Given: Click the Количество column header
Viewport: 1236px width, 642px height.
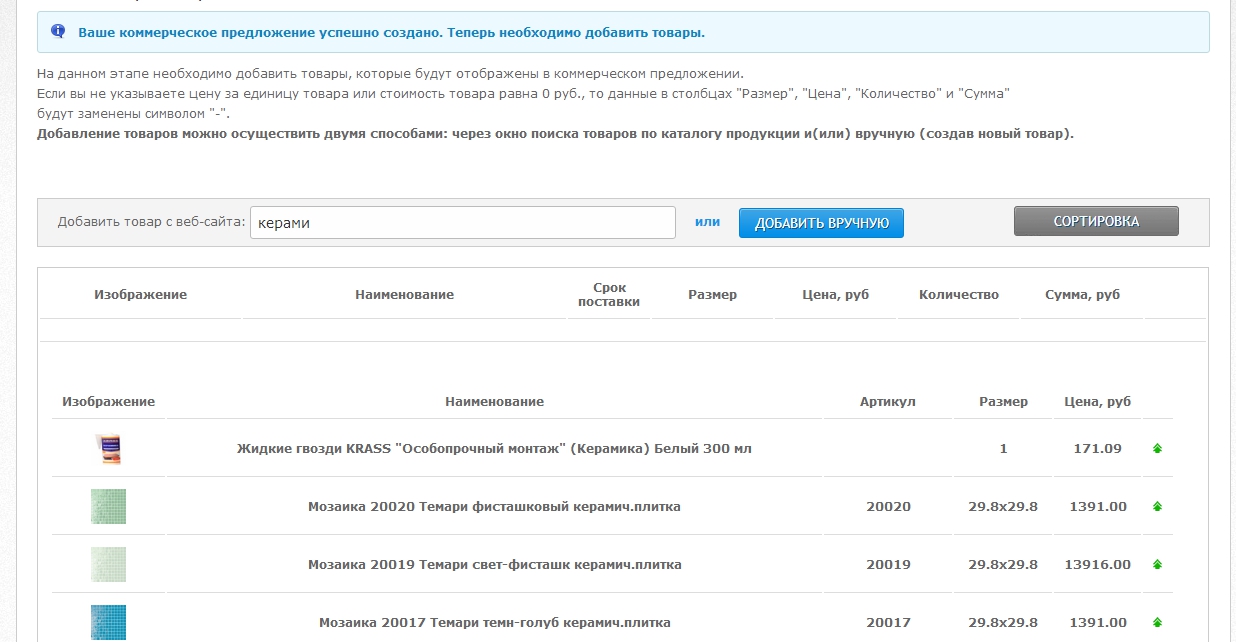Looking at the screenshot, I should [959, 295].
